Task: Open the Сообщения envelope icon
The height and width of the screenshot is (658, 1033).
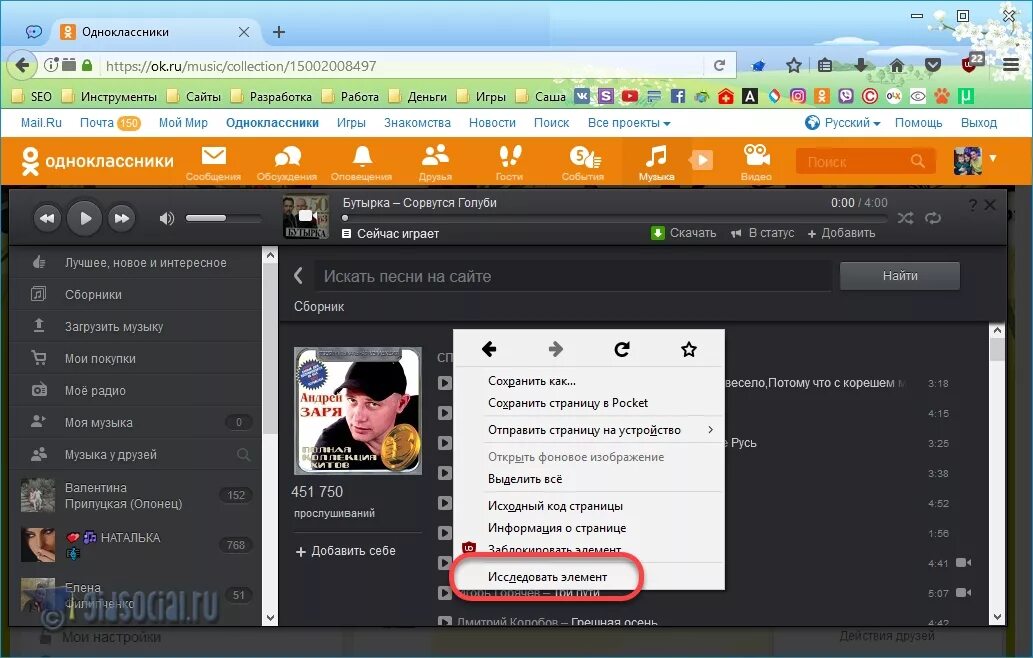Action: point(213,162)
